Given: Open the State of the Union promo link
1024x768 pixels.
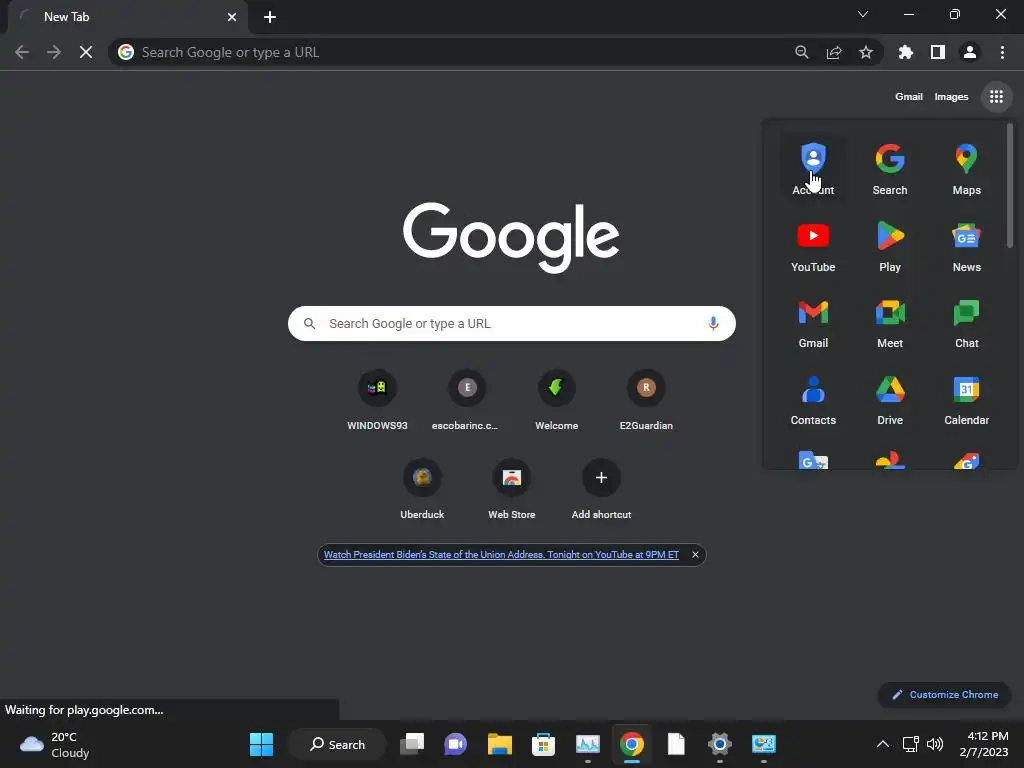Looking at the screenshot, I should tap(501, 554).
